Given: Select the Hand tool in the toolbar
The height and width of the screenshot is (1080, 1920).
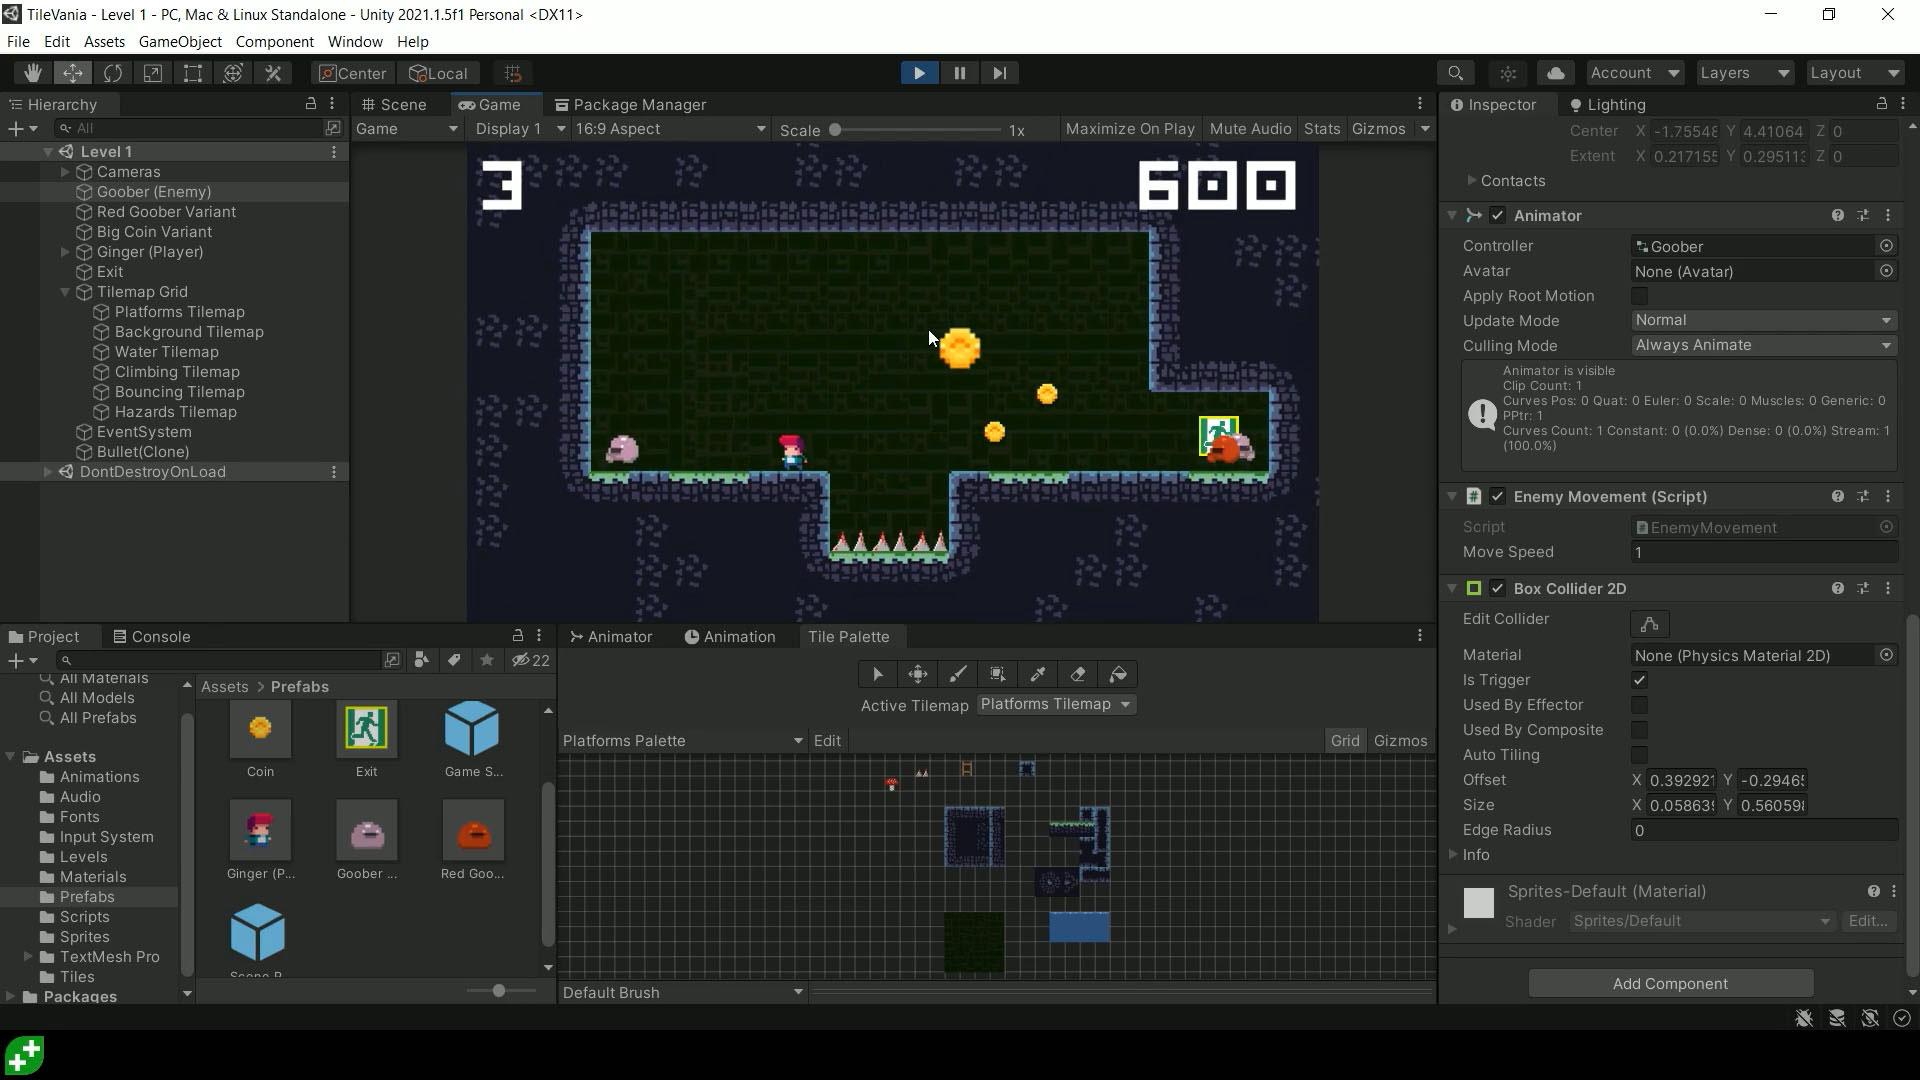Looking at the screenshot, I should [33, 72].
